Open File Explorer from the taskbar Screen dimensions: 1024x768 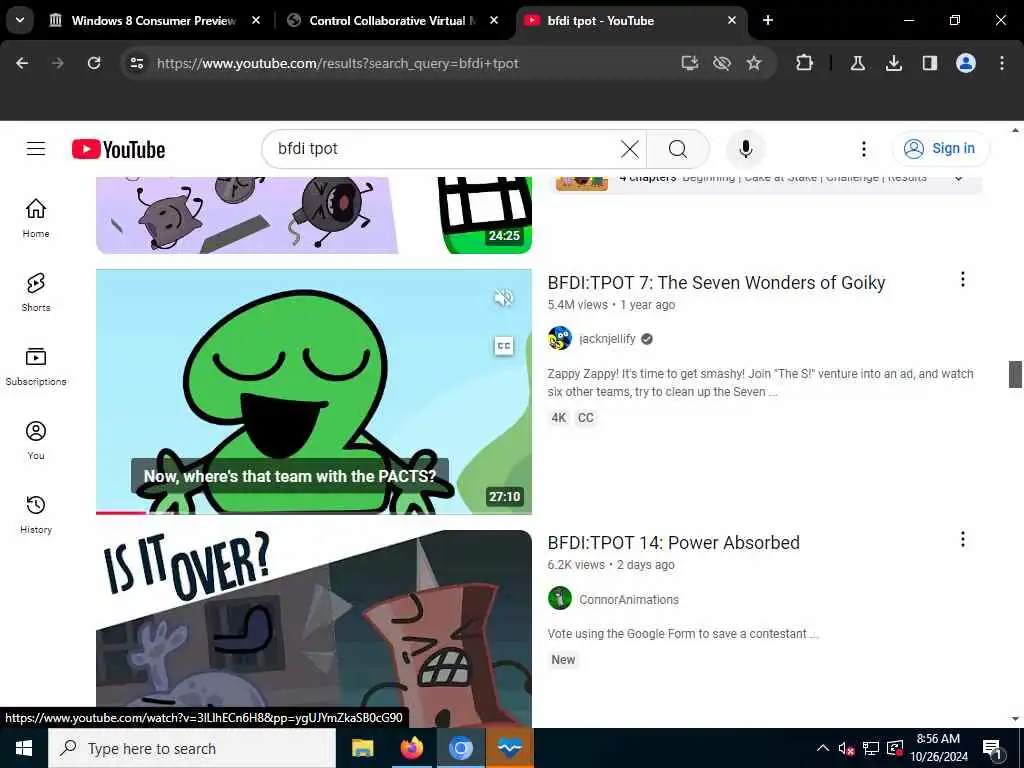362,748
